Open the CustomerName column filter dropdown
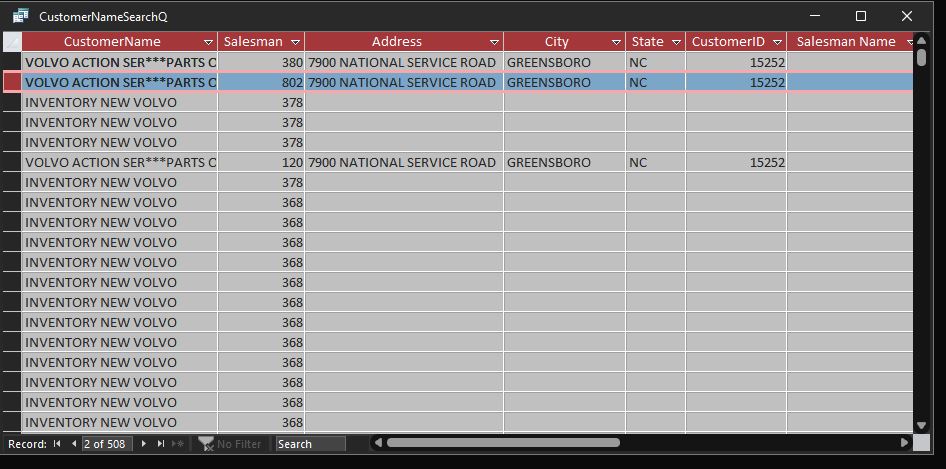 click(208, 42)
